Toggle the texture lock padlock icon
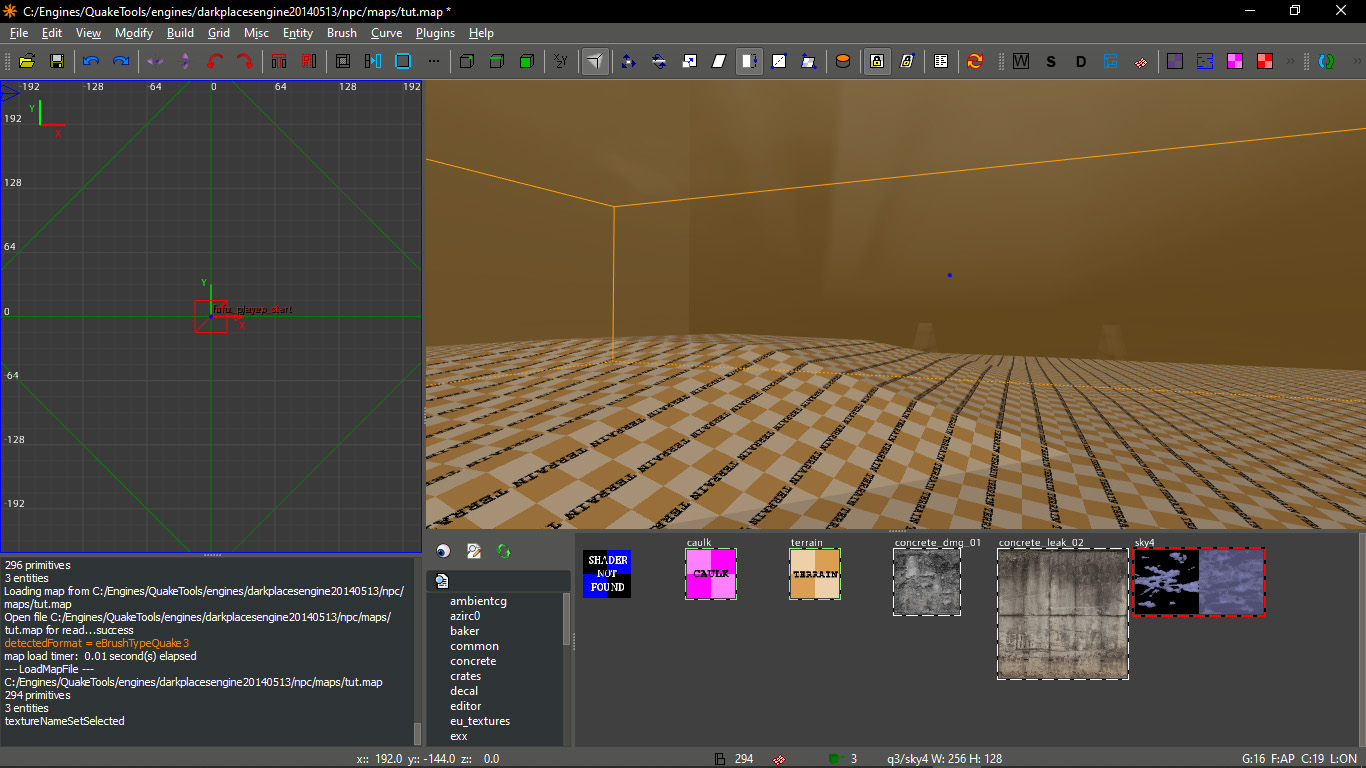The width and height of the screenshot is (1366, 768). 876,61
